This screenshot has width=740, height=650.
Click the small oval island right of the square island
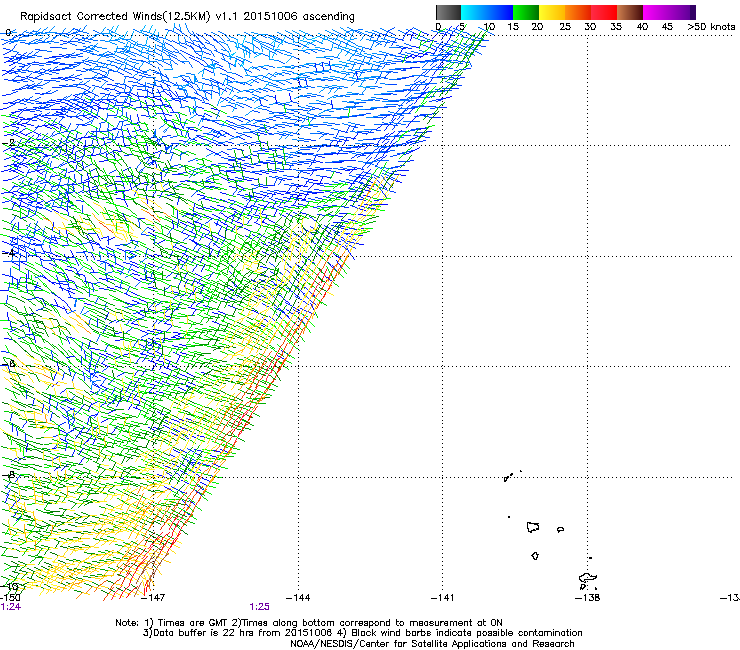pyautogui.click(x=560, y=530)
